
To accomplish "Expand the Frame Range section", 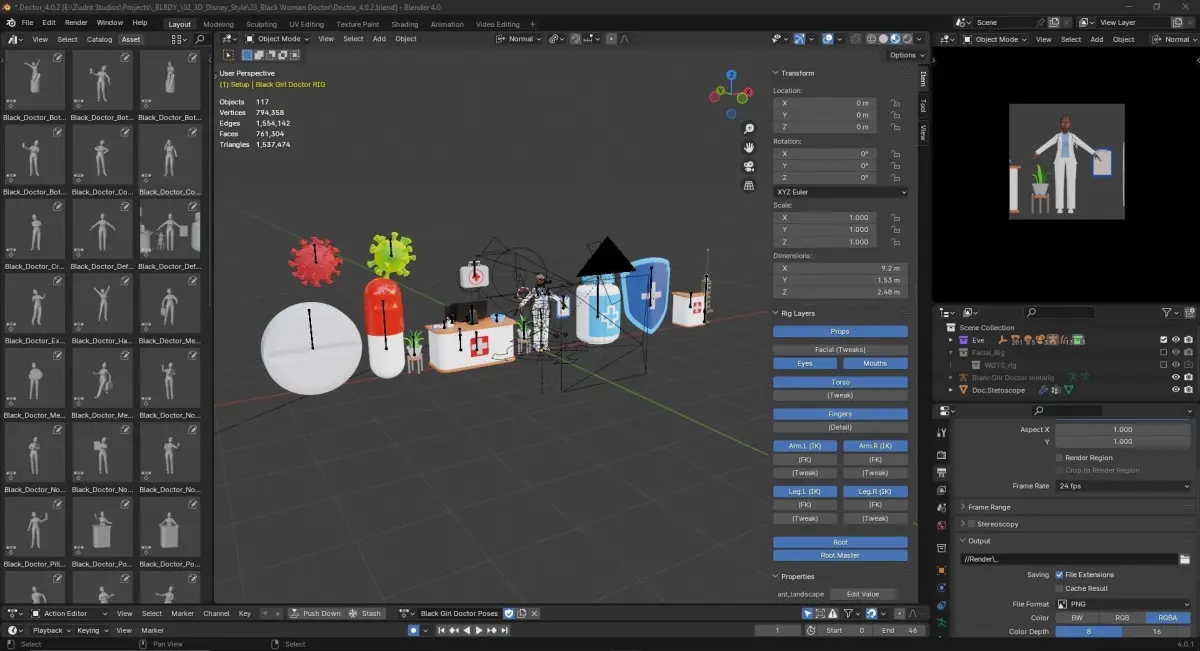I will 989,507.
